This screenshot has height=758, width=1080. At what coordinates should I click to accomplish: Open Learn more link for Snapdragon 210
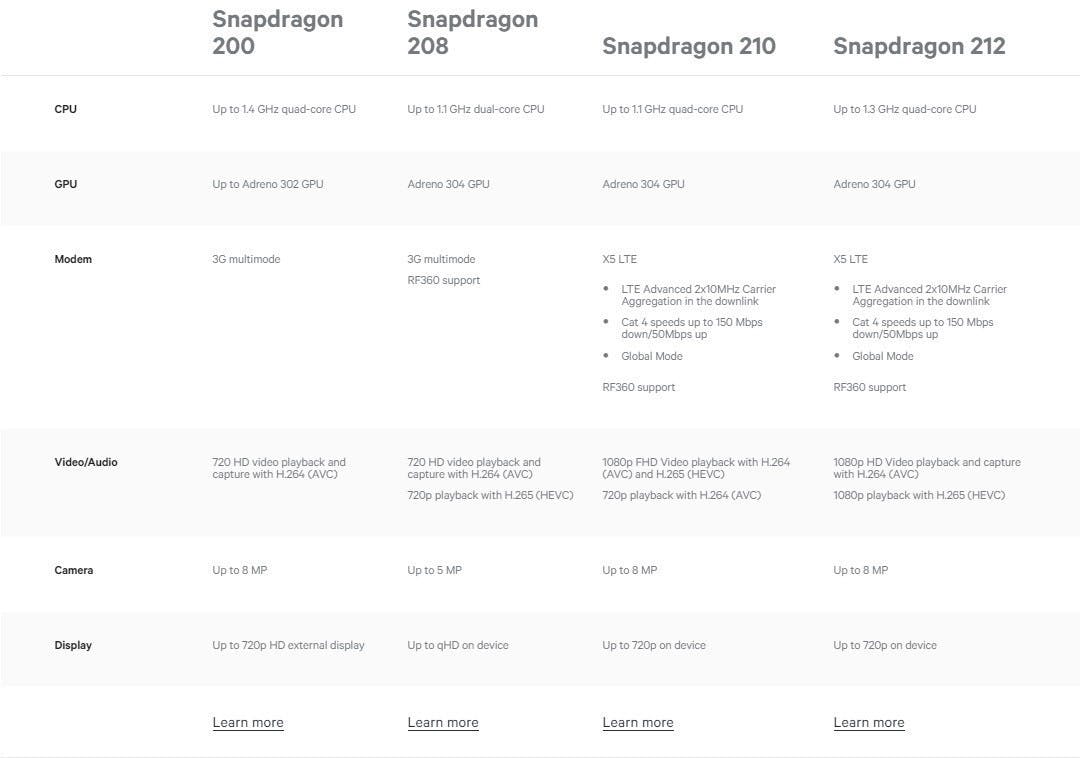[638, 722]
